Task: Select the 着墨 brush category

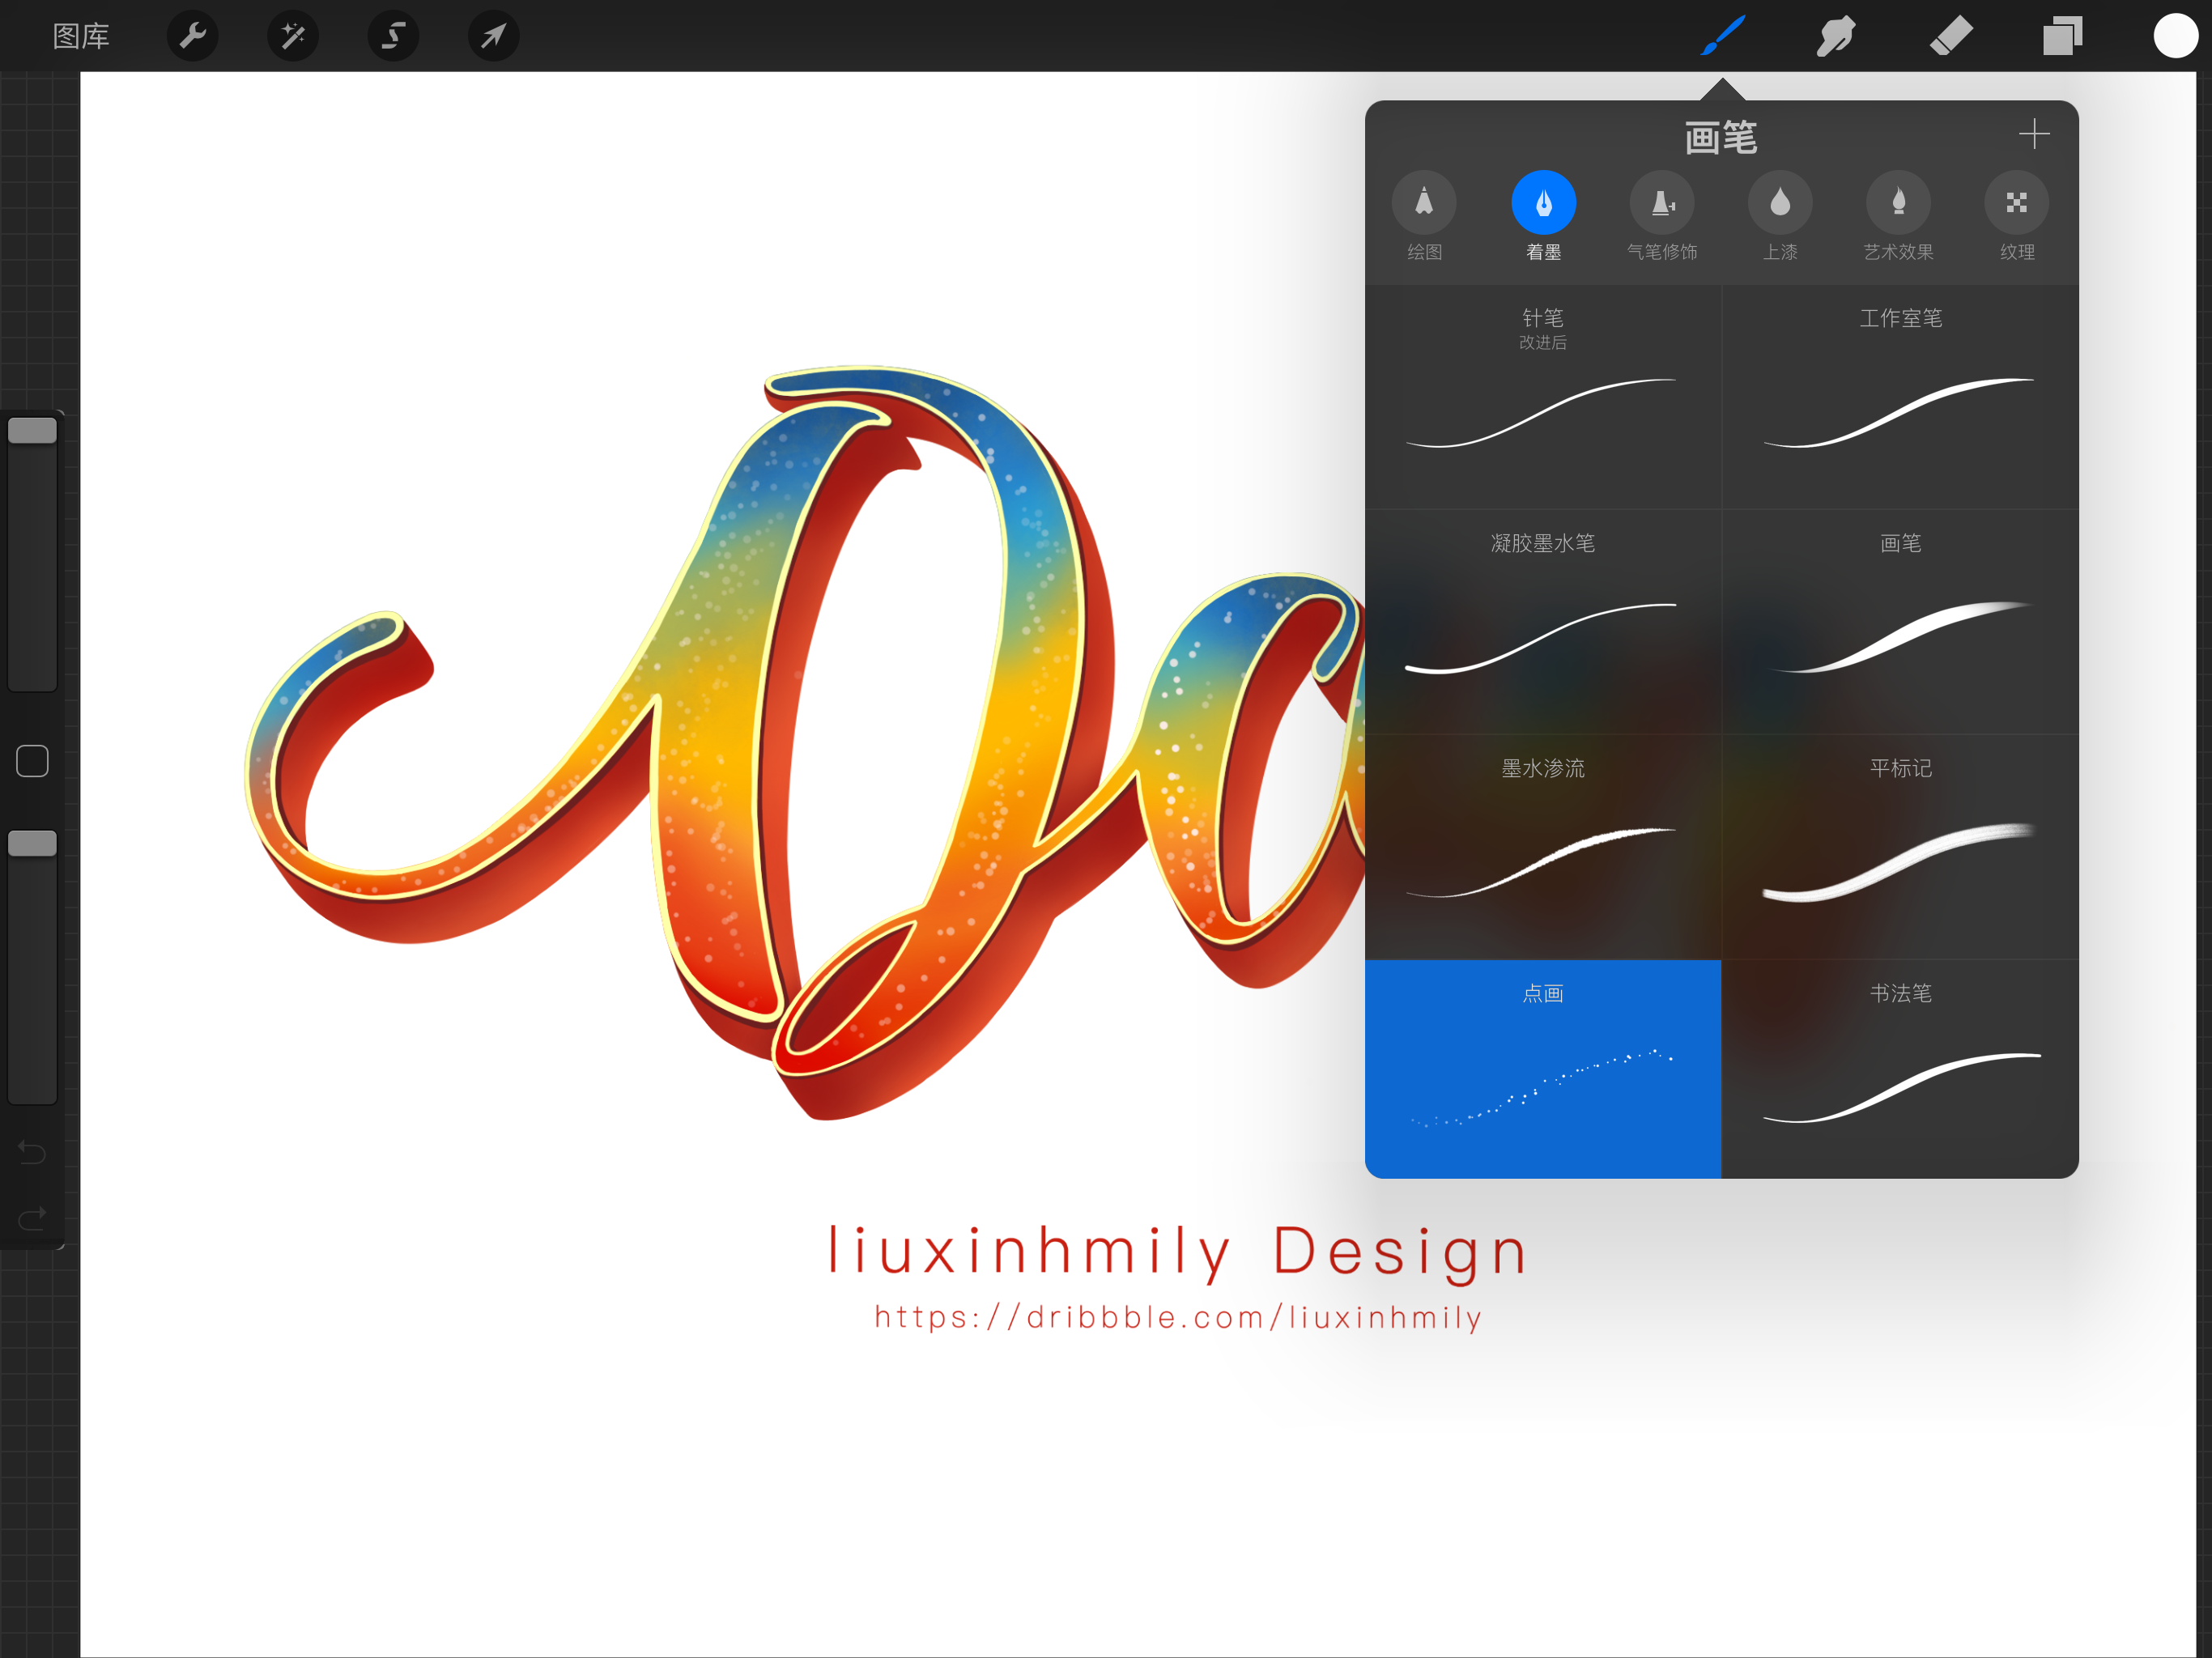Action: (1543, 217)
